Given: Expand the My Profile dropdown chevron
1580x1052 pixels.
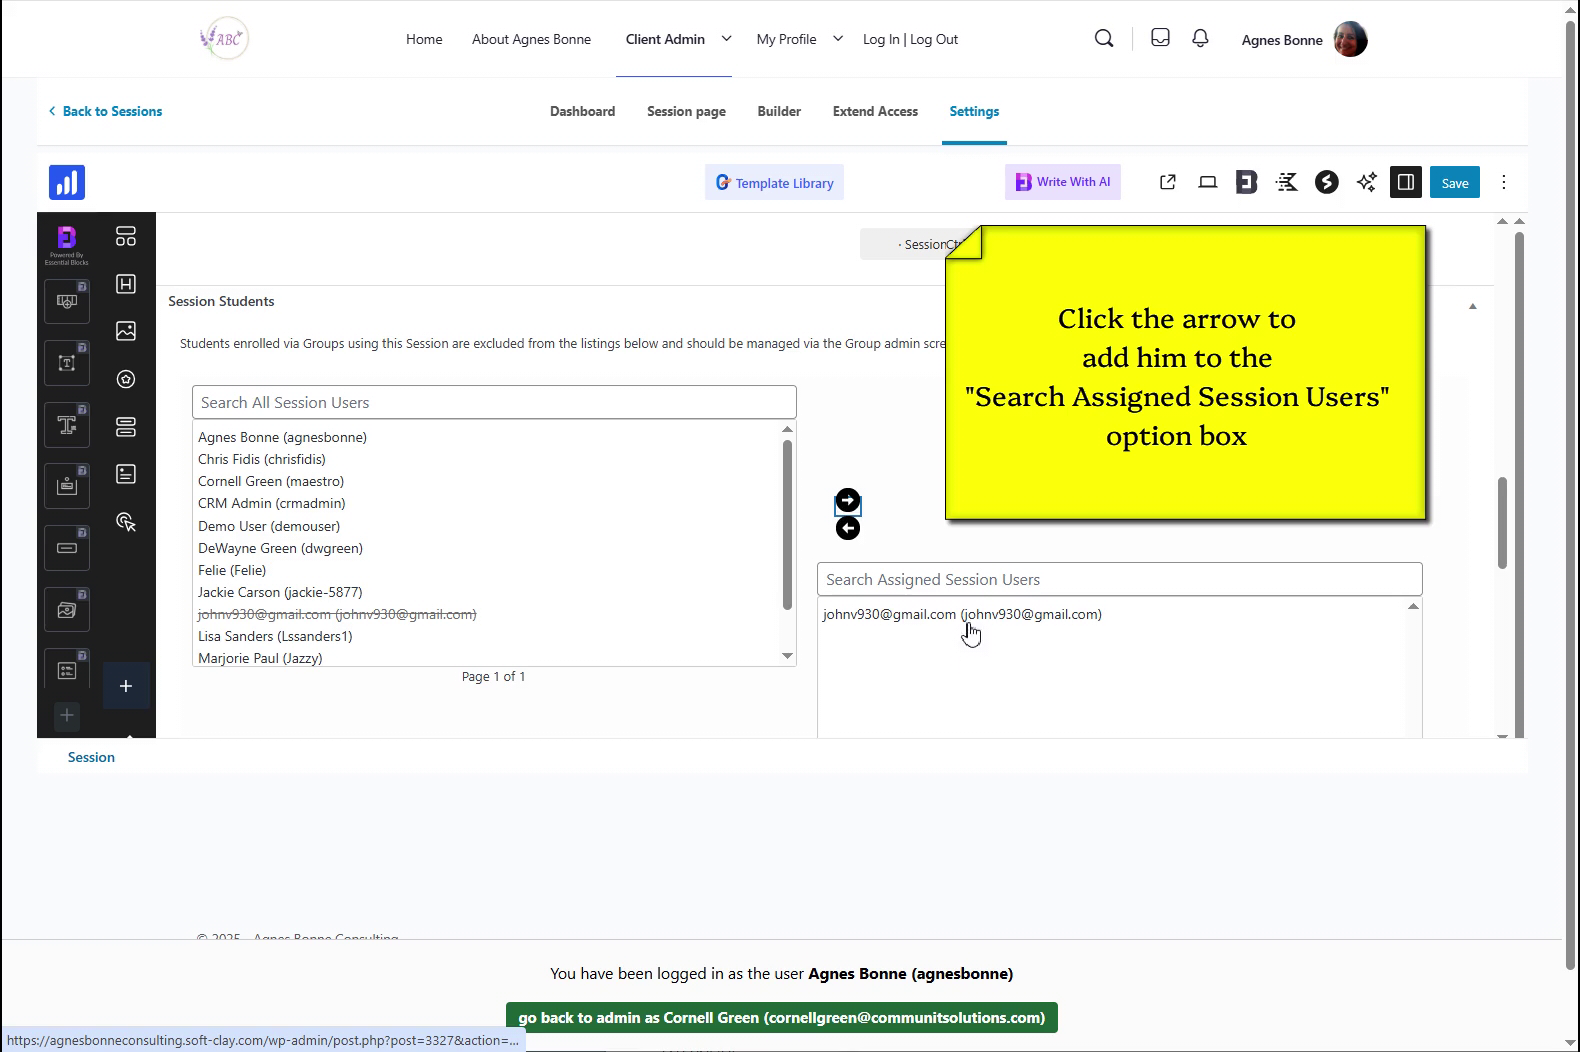Looking at the screenshot, I should pyautogui.click(x=838, y=39).
